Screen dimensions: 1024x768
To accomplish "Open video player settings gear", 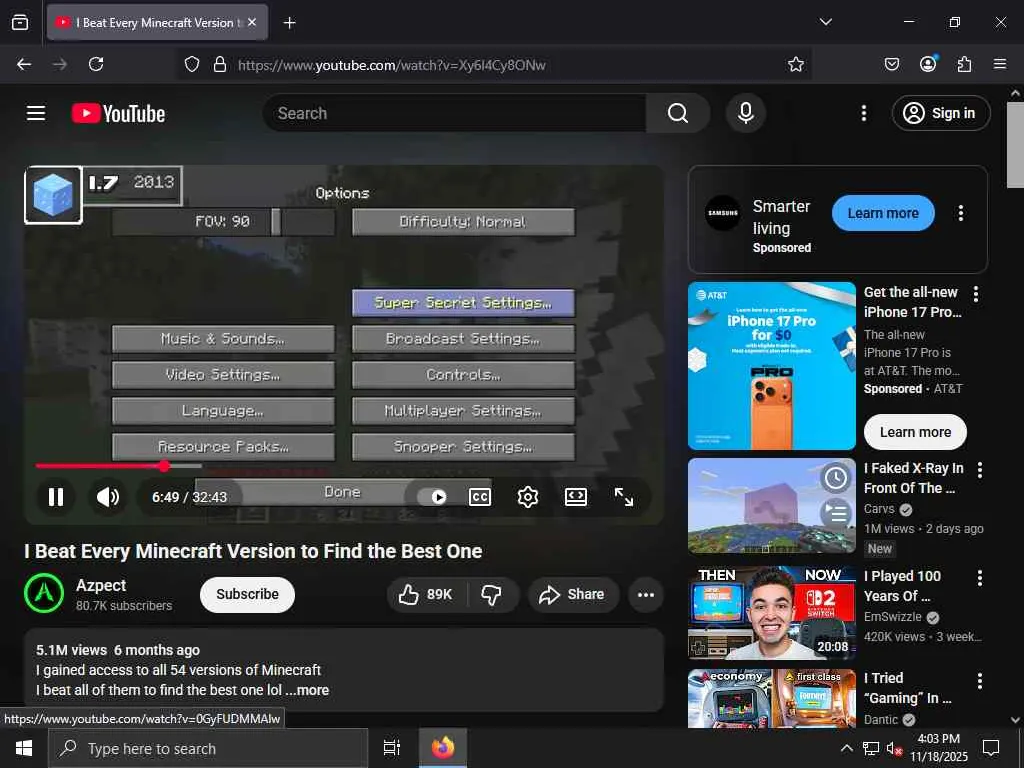I will click(528, 498).
